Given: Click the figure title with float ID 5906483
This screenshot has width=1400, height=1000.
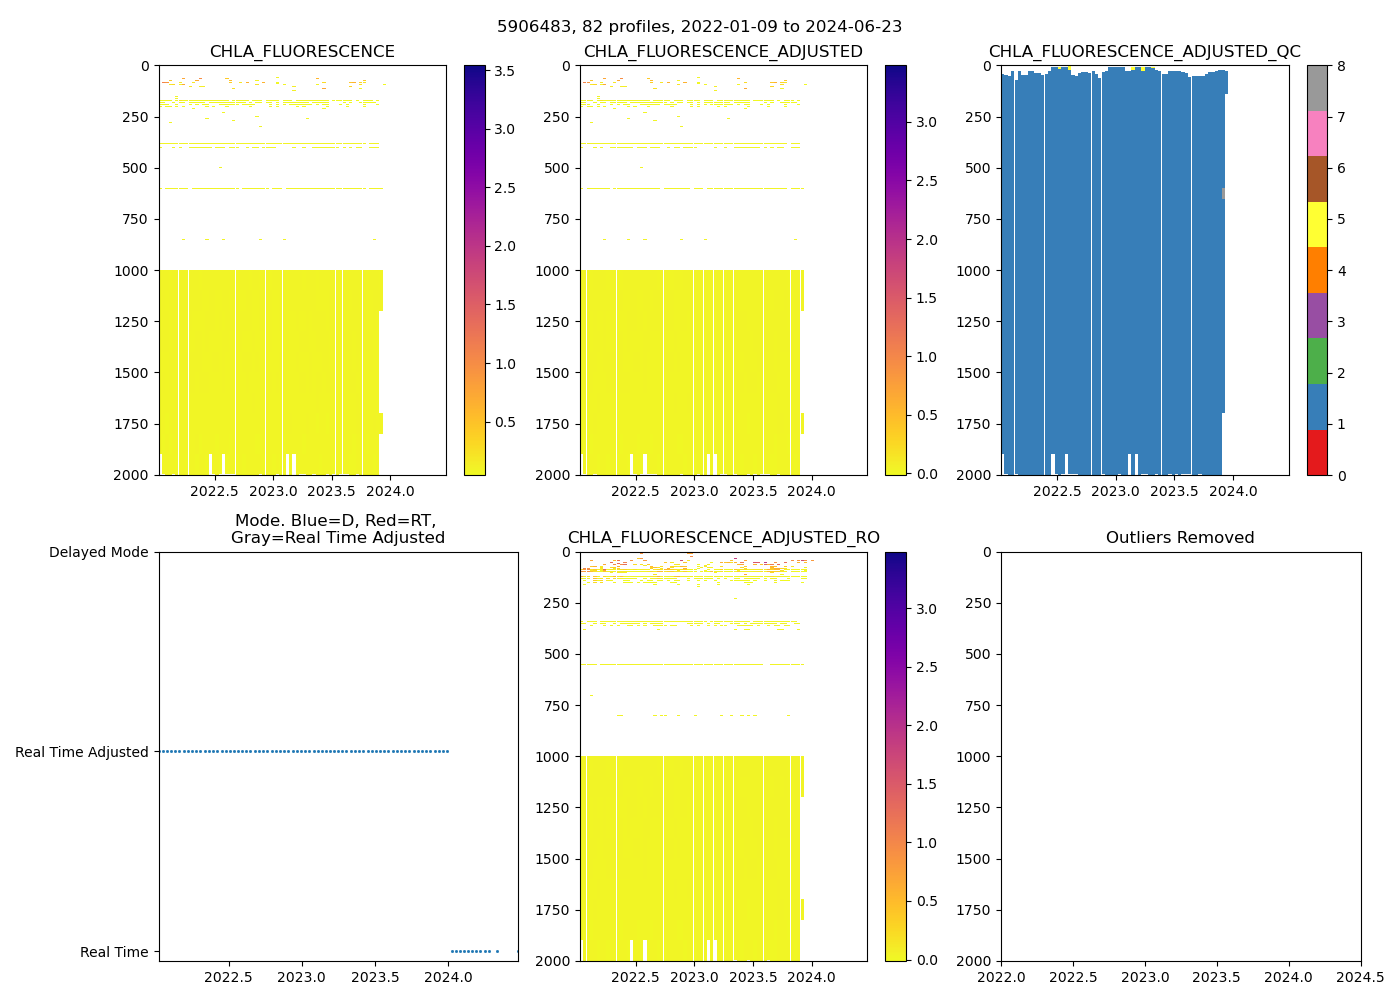Looking at the screenshot, I should click(x=699, y=27).
